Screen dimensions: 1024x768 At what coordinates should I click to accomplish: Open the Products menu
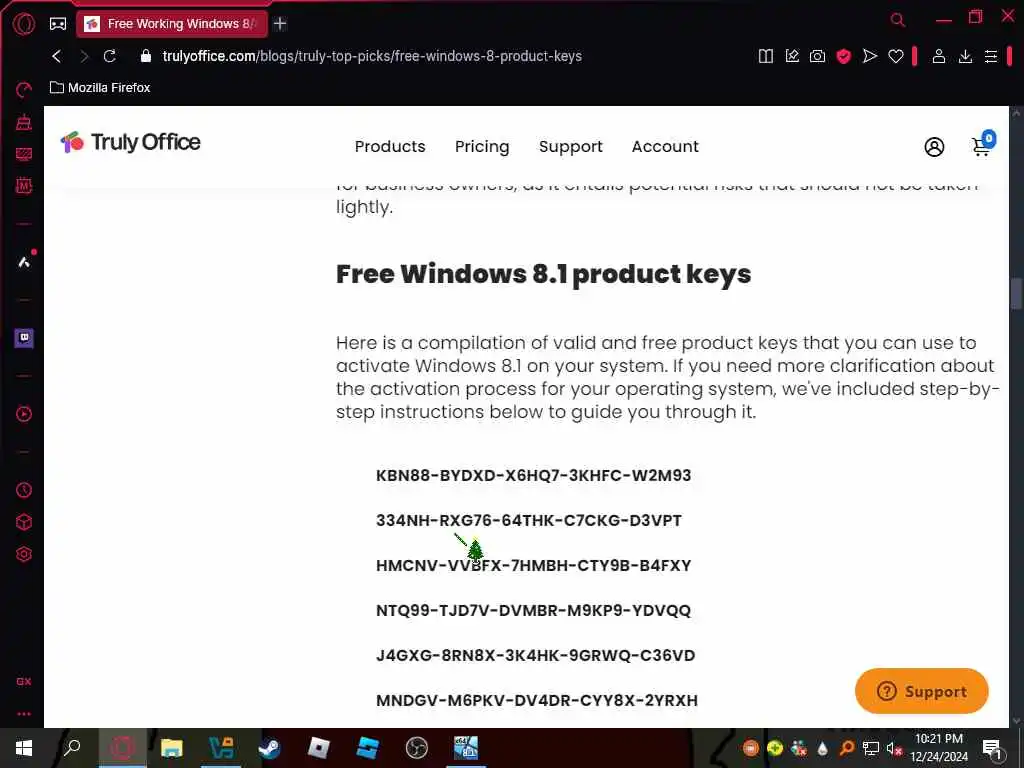tap(390, 146)
